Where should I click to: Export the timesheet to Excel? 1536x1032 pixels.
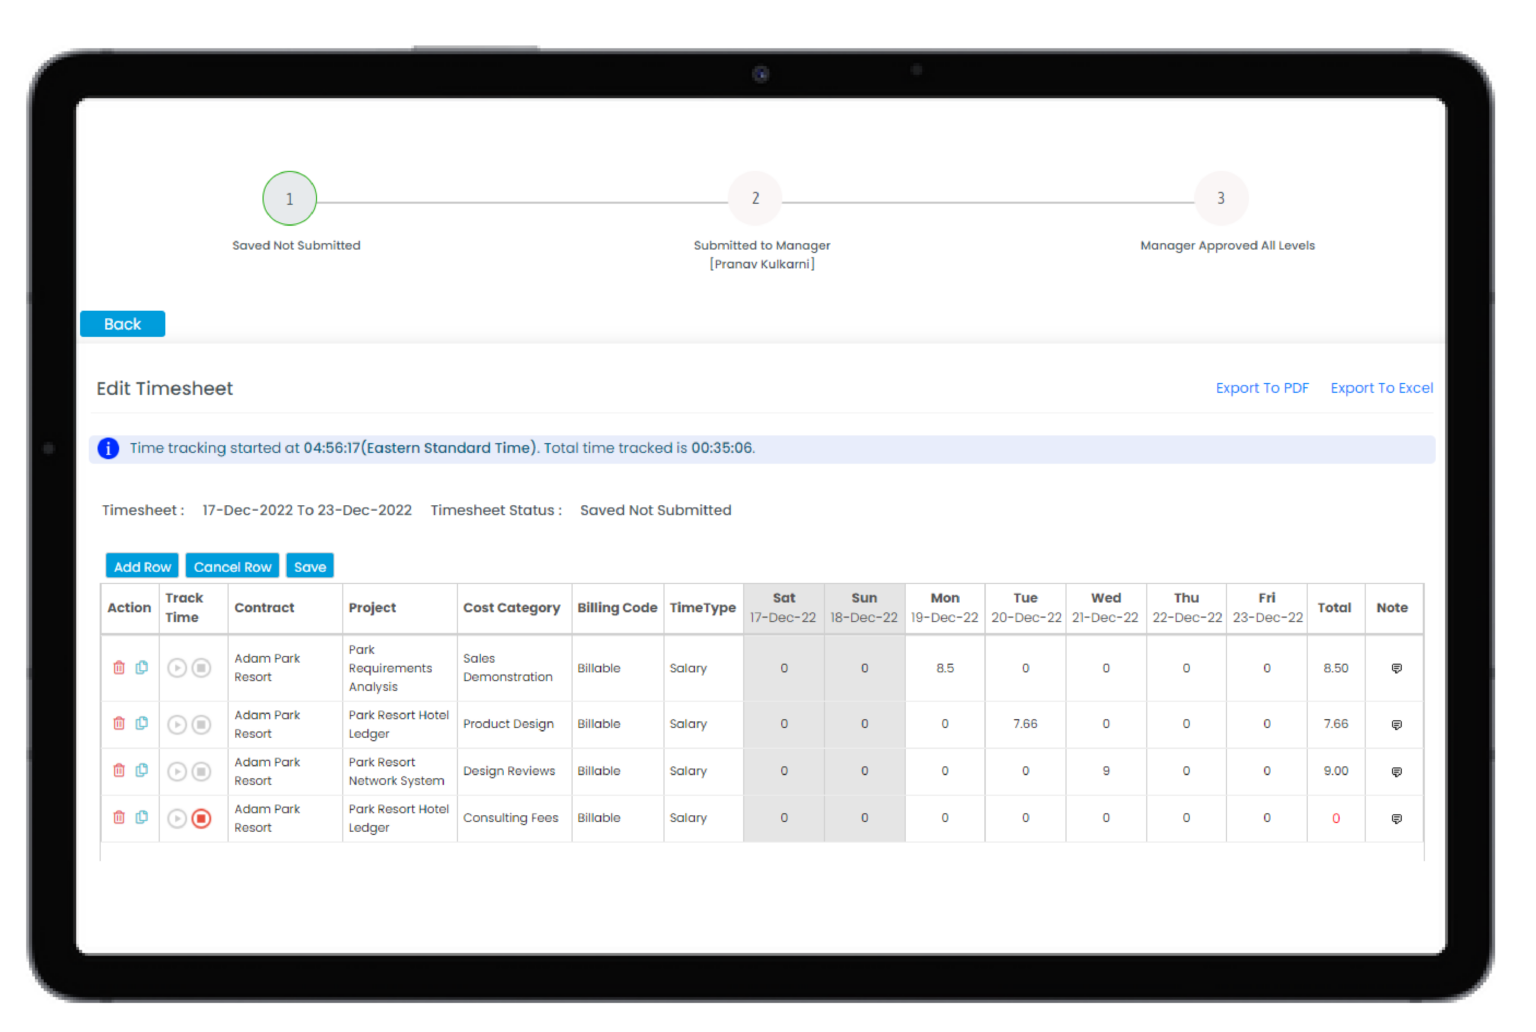tap(1381, 387)
